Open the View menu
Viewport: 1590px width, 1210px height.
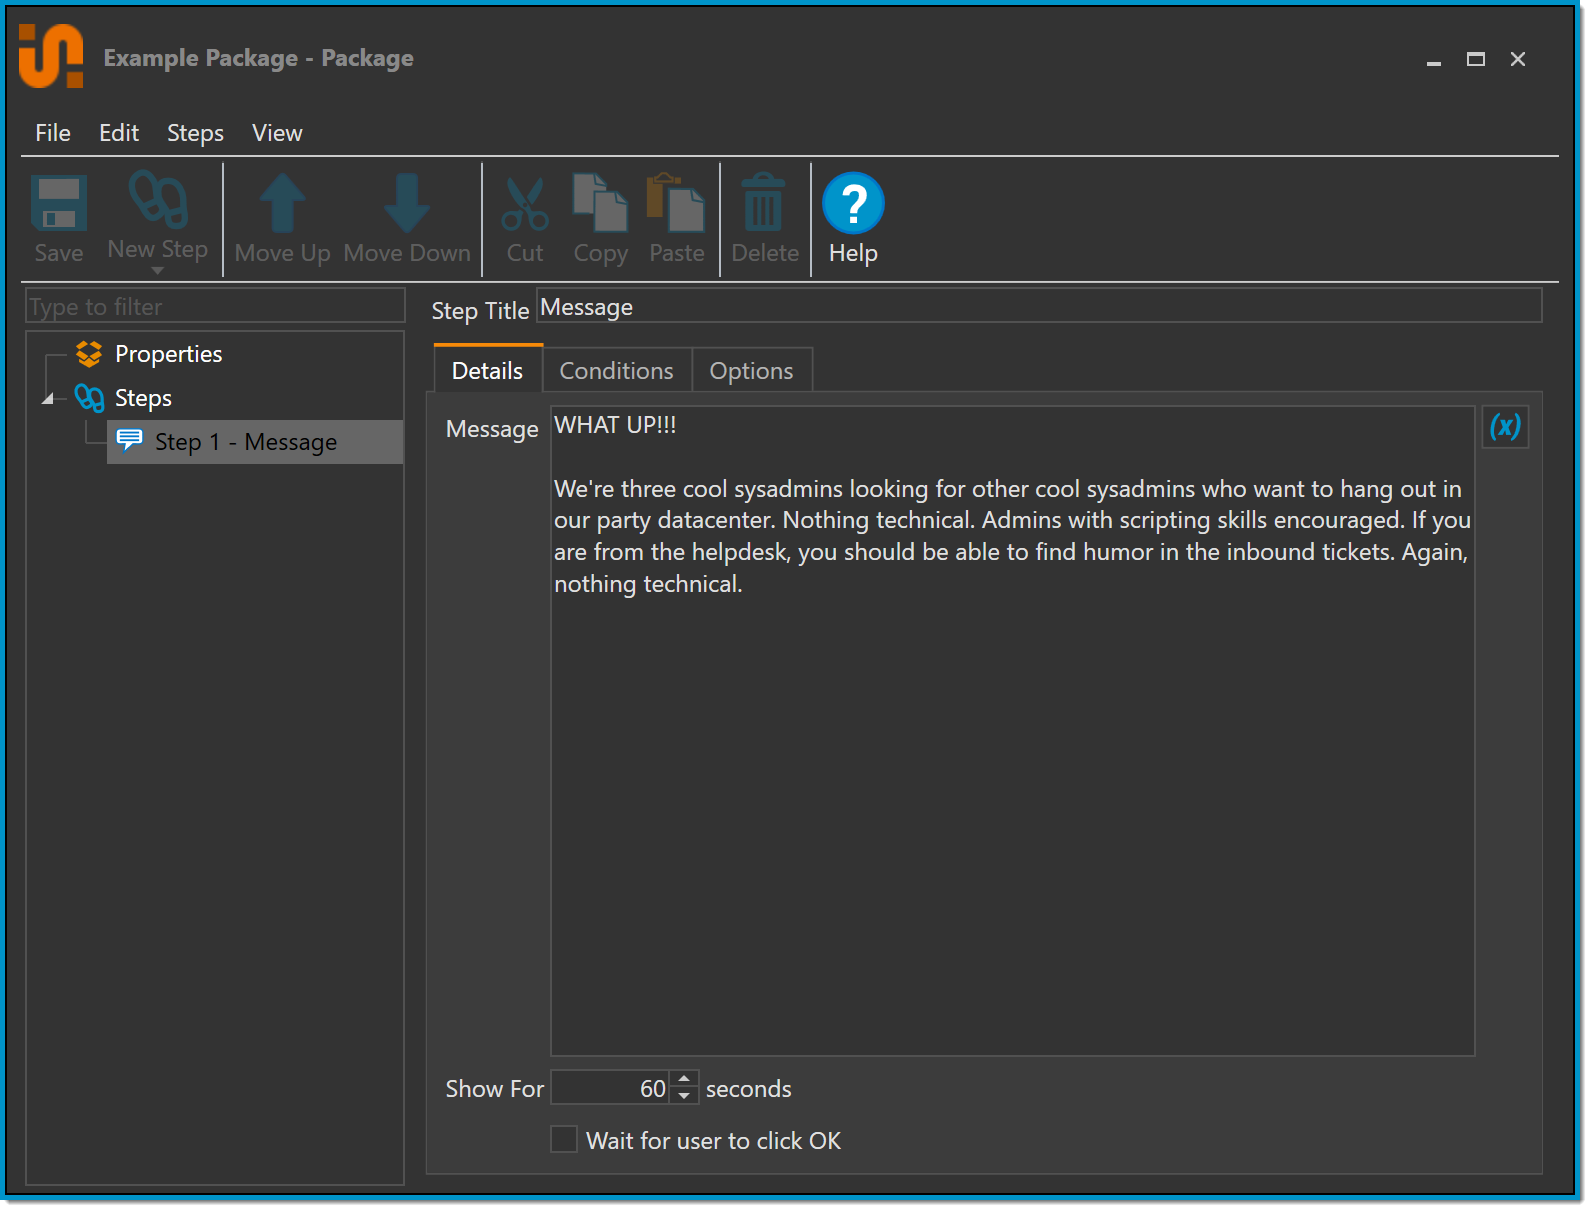(277, 133)
